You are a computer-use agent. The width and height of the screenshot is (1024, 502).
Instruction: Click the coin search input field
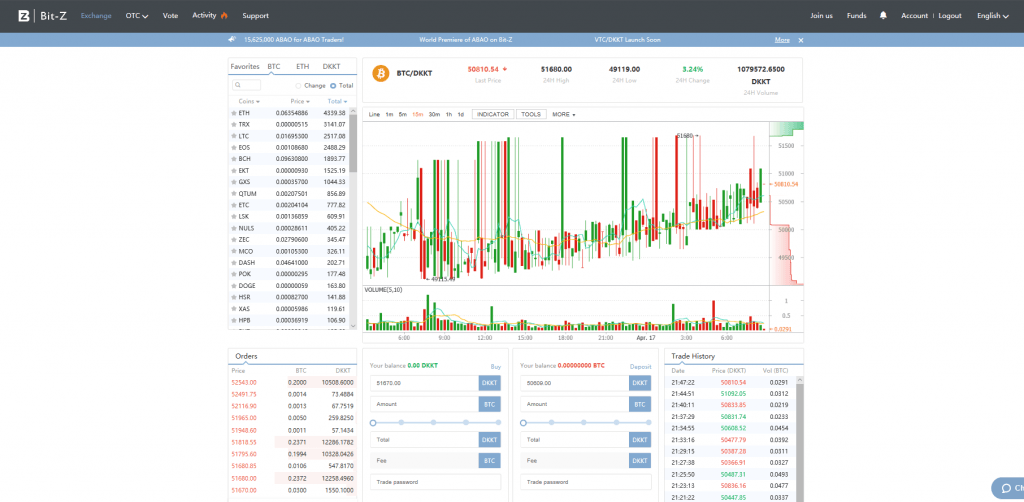[247, 86]
